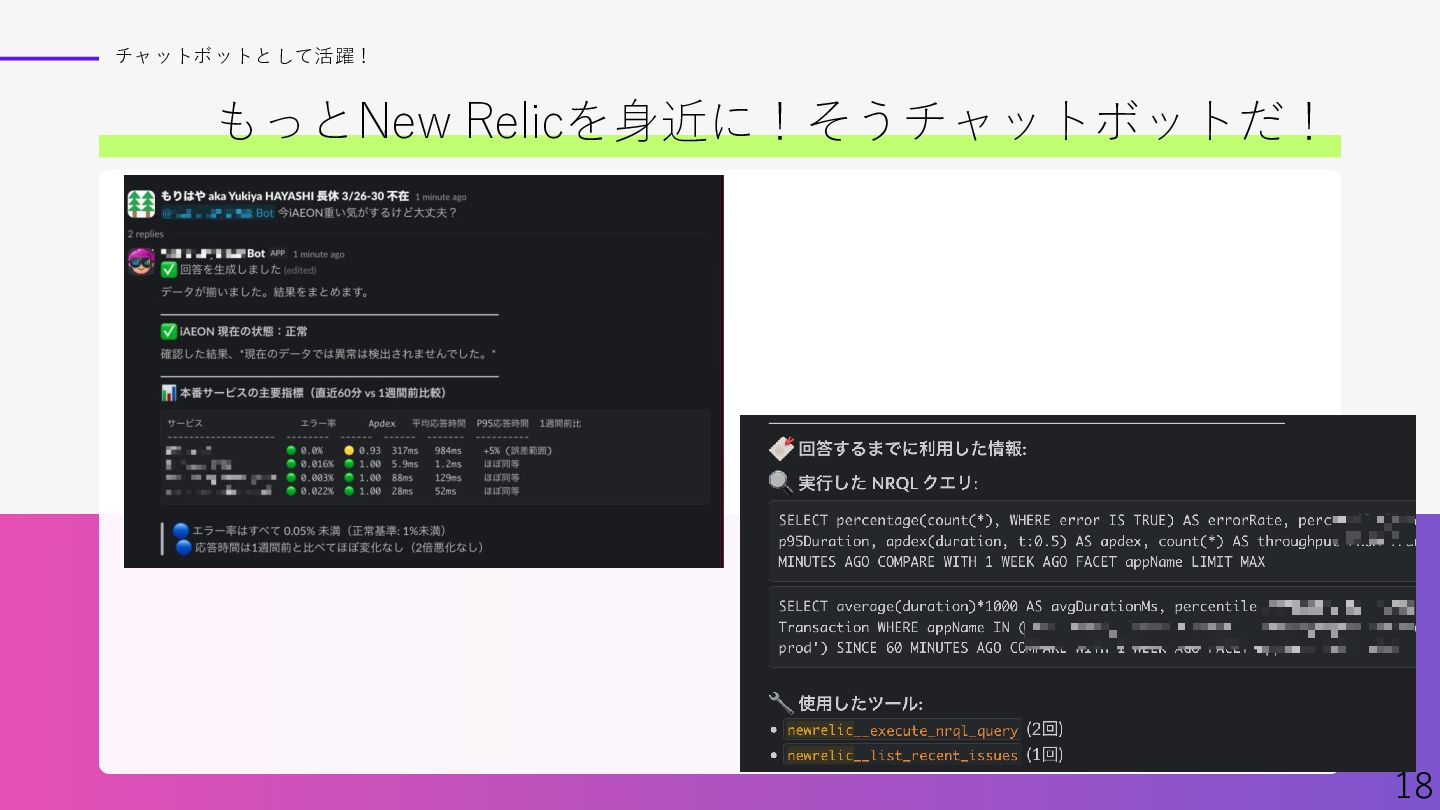
Task: Click the magnifier emoji before 実行した NRQL クエリ
Action: tap(781, 483)
